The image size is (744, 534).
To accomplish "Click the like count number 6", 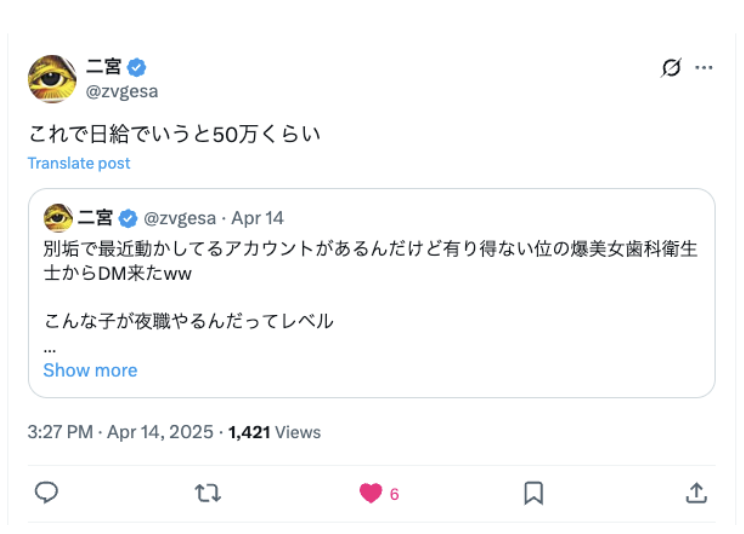I will (x=394, y=494).
